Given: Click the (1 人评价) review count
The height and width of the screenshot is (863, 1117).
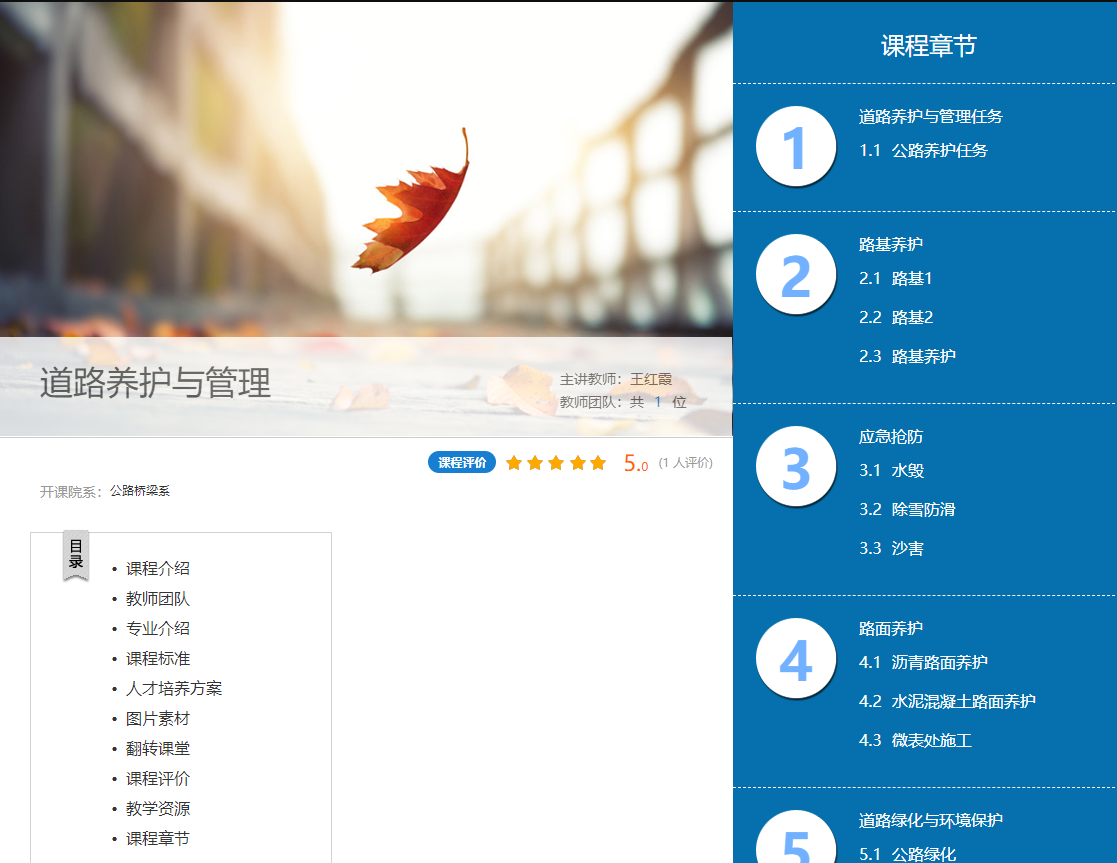Looking at the screenshot, I should [685, 463].
